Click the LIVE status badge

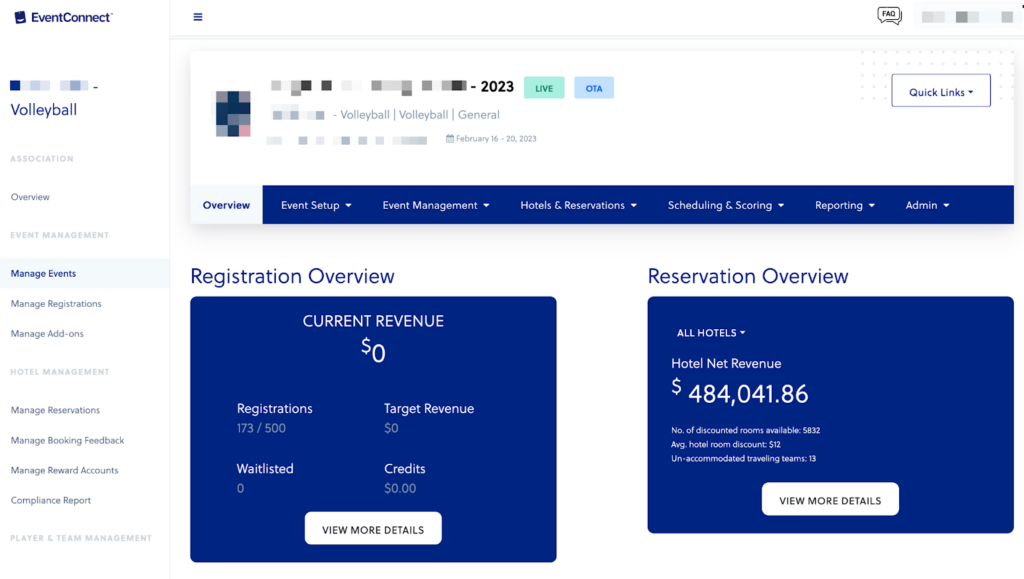543,88
